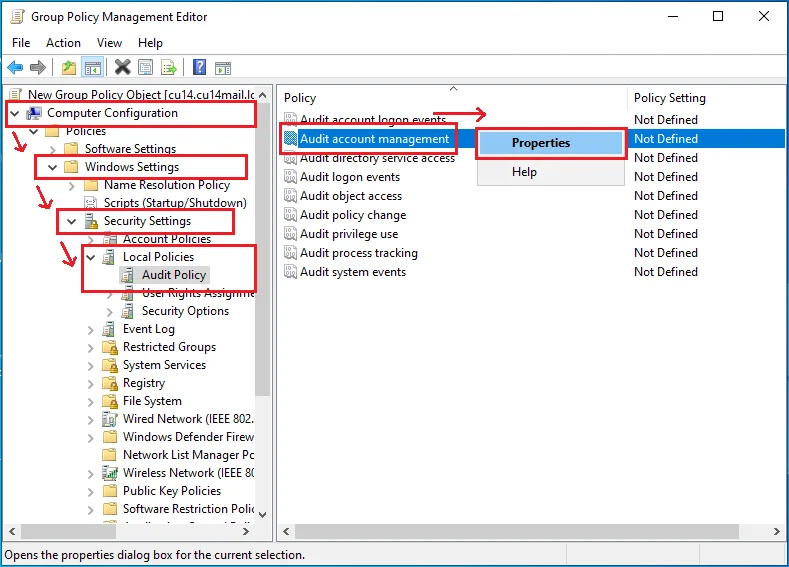Click the tree pane vertical scrollbar thumb
Viewport: 789px width, 567px height.
tap(262, 249)
